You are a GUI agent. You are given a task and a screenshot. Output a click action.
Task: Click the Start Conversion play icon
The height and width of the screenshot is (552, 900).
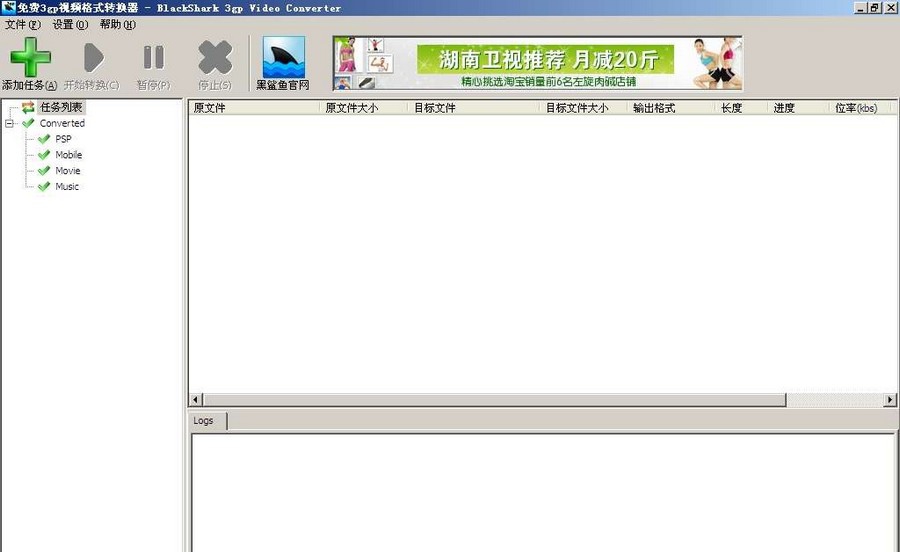[93, 57]
